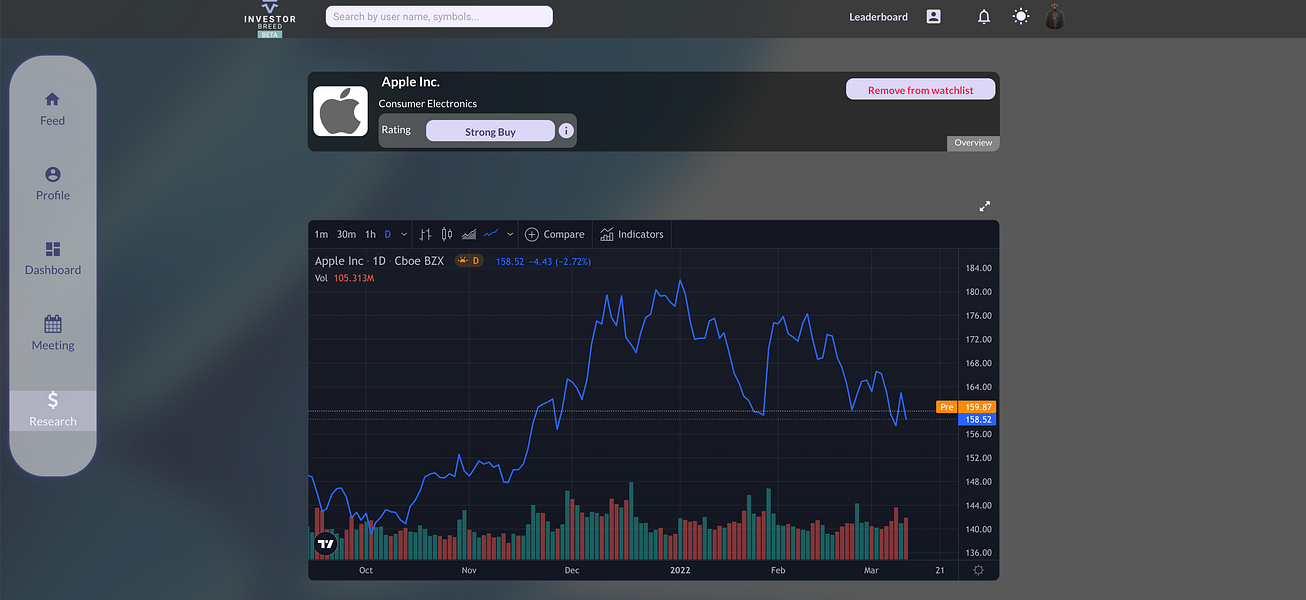Click the Investor Breed logo
1306x600 pixels.
click(270, 18)
